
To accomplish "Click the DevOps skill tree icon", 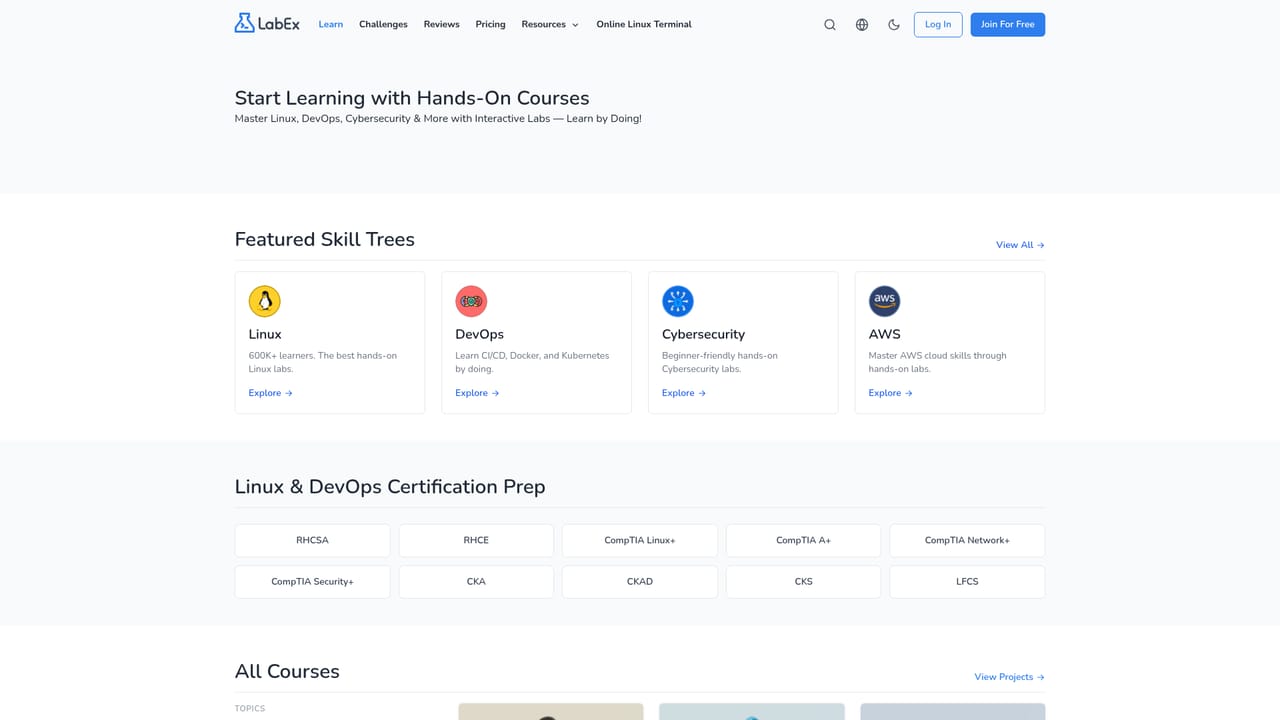I will pos(471,301).
